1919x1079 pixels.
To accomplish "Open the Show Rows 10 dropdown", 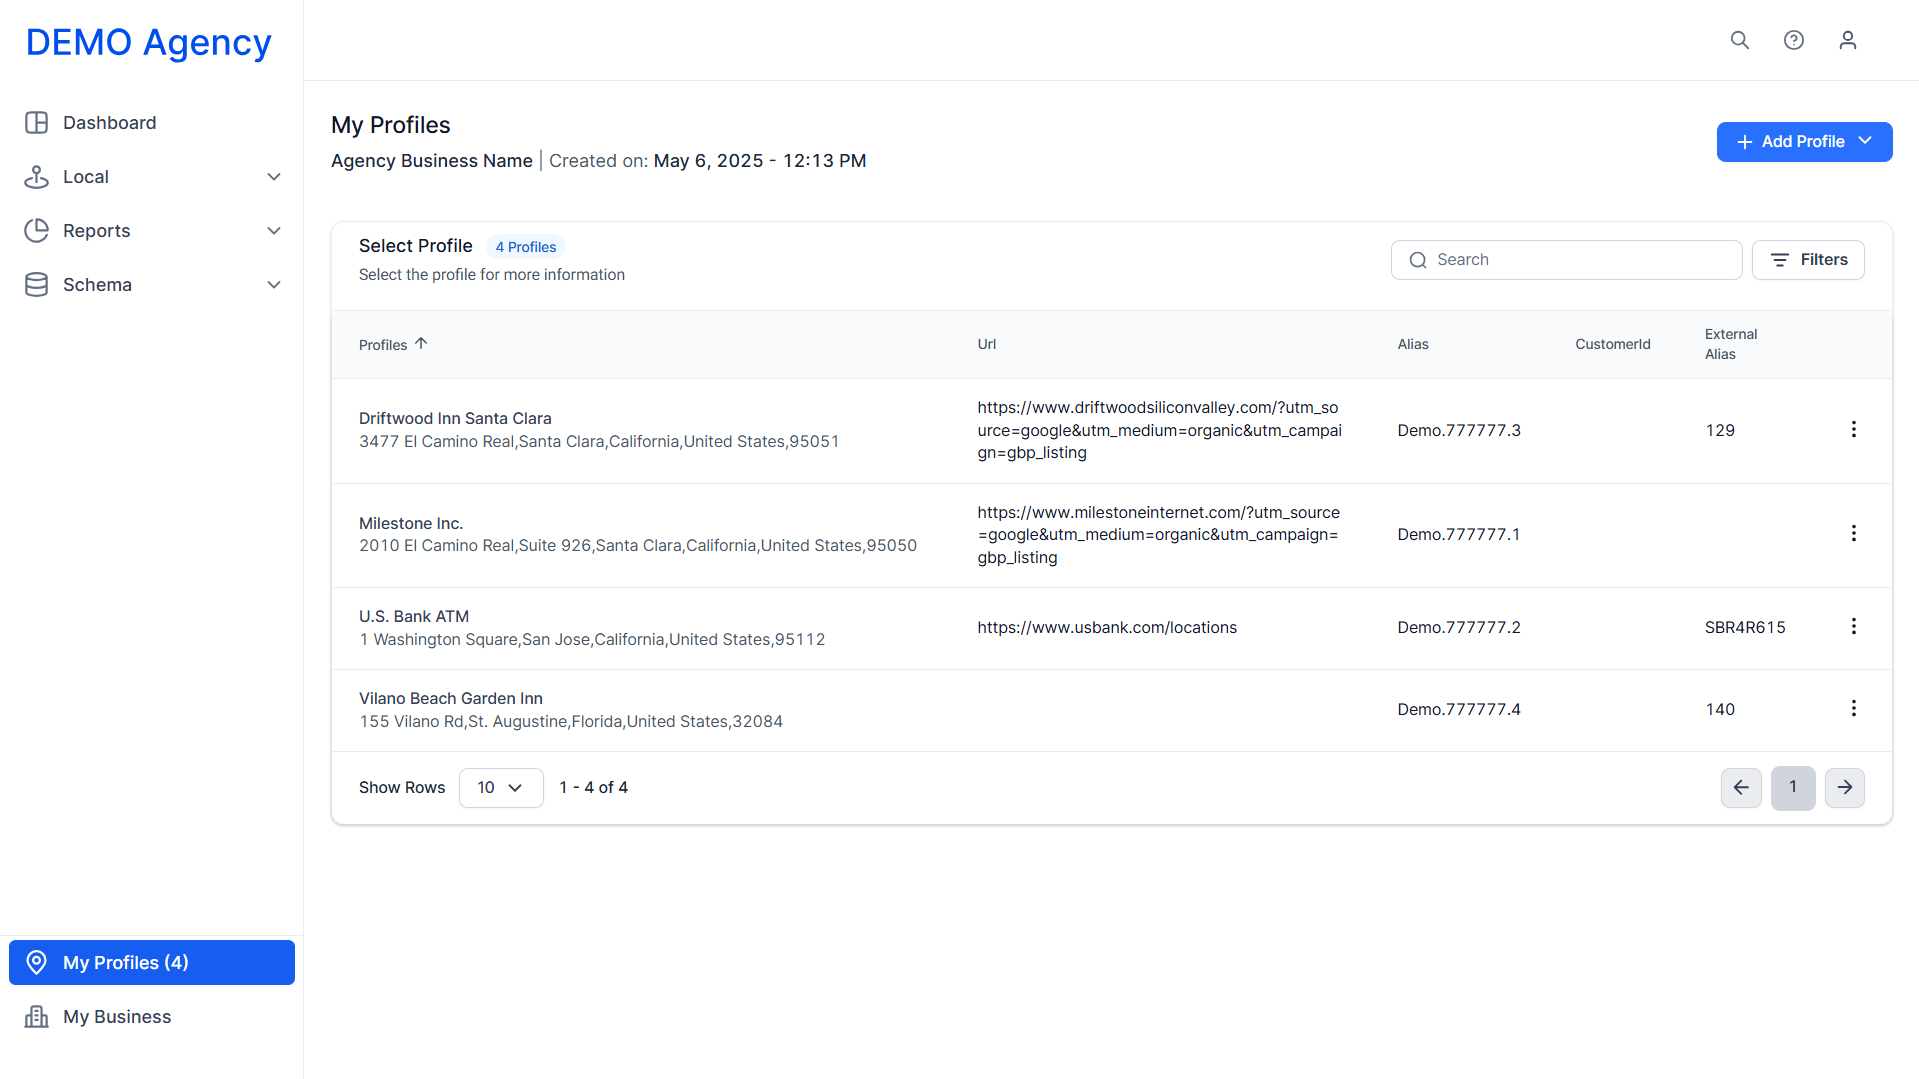I will click(x=501, y=788).
